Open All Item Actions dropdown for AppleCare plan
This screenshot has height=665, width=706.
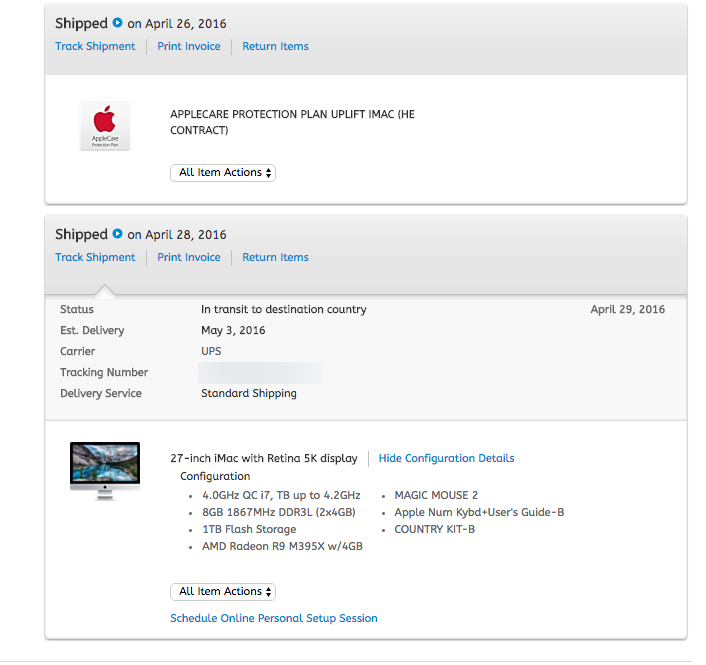[223, 173]
